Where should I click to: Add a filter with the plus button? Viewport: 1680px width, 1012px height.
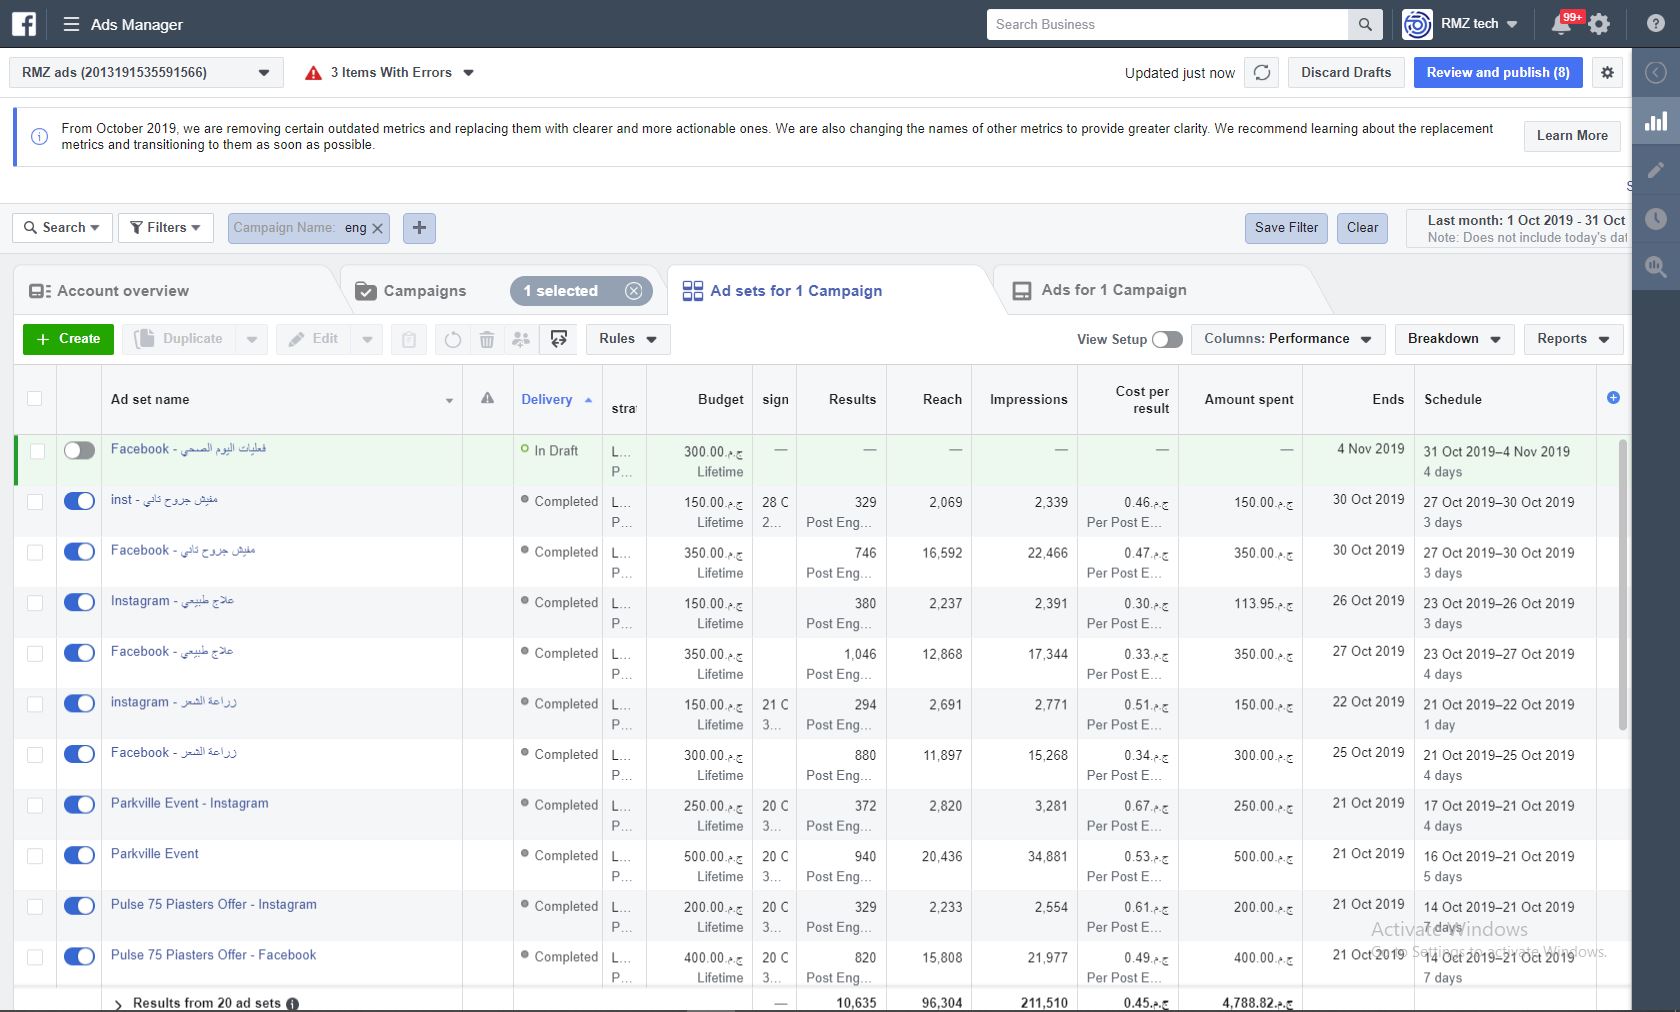(419, 228)
